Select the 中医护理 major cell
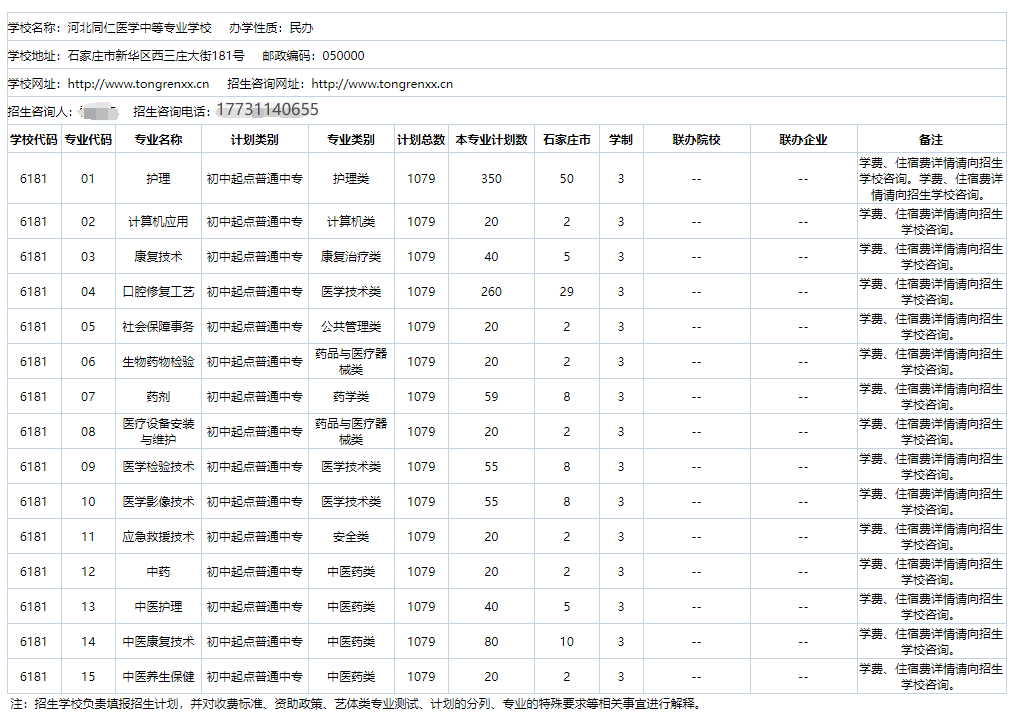Viewport: 1014px width, 720px height. pos(159,606)
